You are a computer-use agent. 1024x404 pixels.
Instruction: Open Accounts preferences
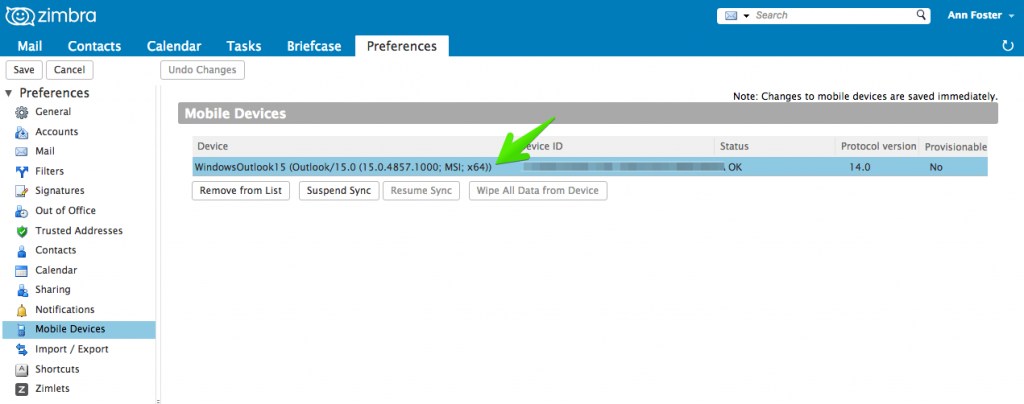pos(56,132)
